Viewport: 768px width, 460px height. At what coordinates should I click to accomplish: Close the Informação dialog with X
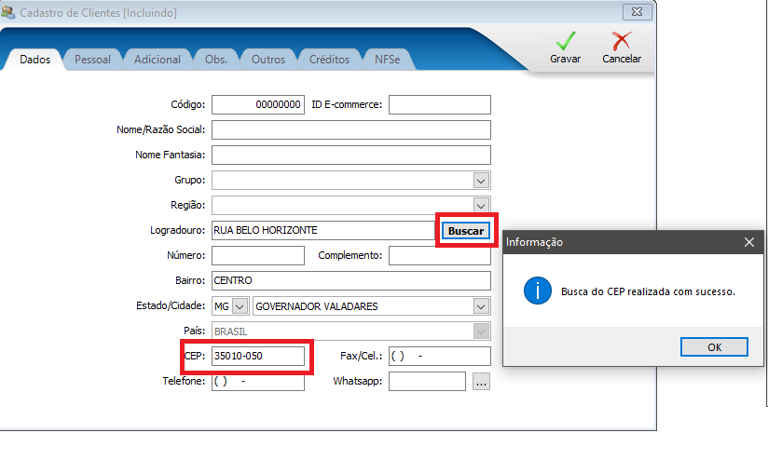pyautogui.click(x=750, y=242)
